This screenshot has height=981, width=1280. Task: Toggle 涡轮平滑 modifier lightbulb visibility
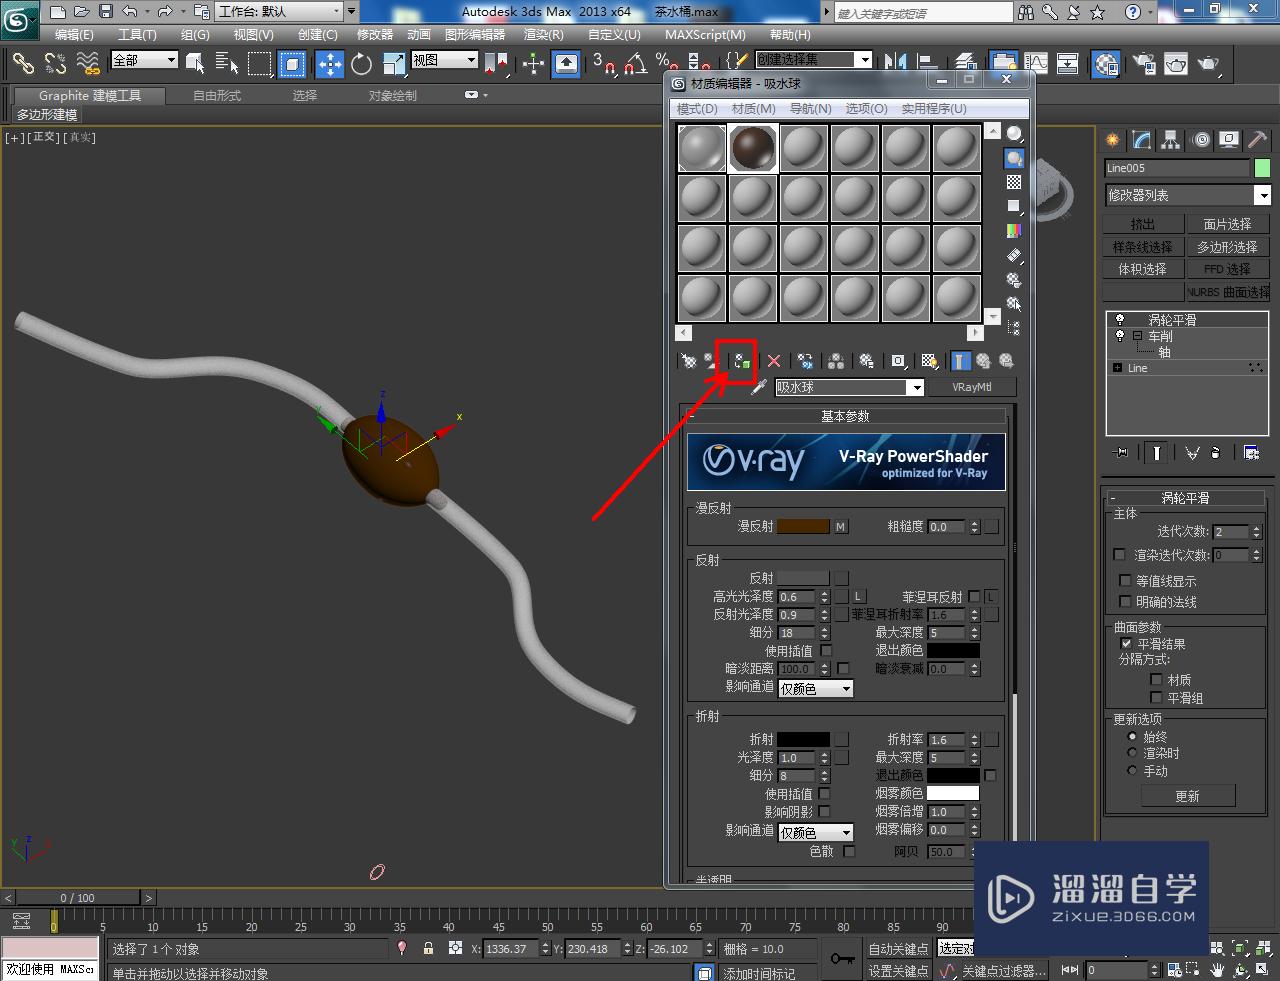(x=1120, y=320)
